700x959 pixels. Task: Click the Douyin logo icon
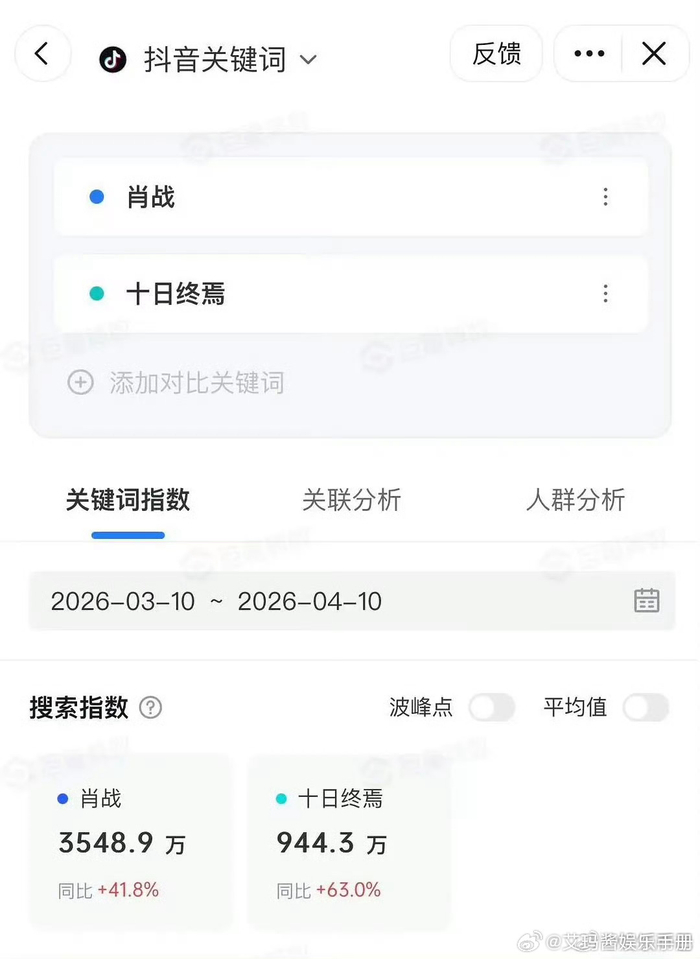point(113,59)
